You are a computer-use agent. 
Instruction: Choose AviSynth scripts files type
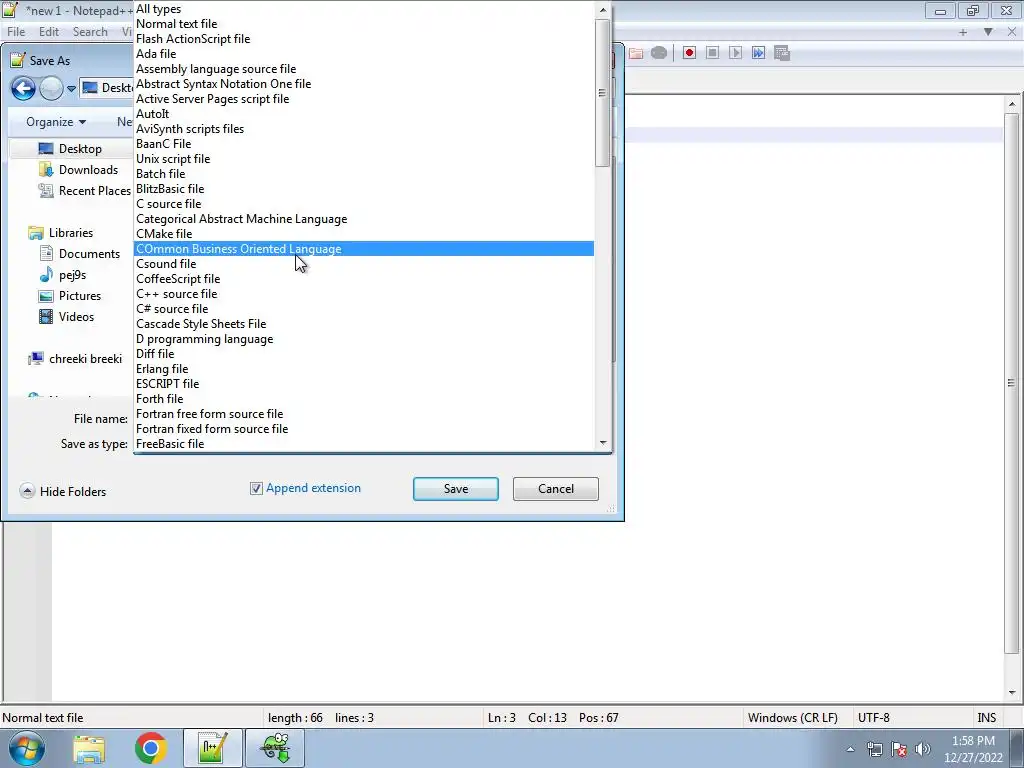pos(364,129)
